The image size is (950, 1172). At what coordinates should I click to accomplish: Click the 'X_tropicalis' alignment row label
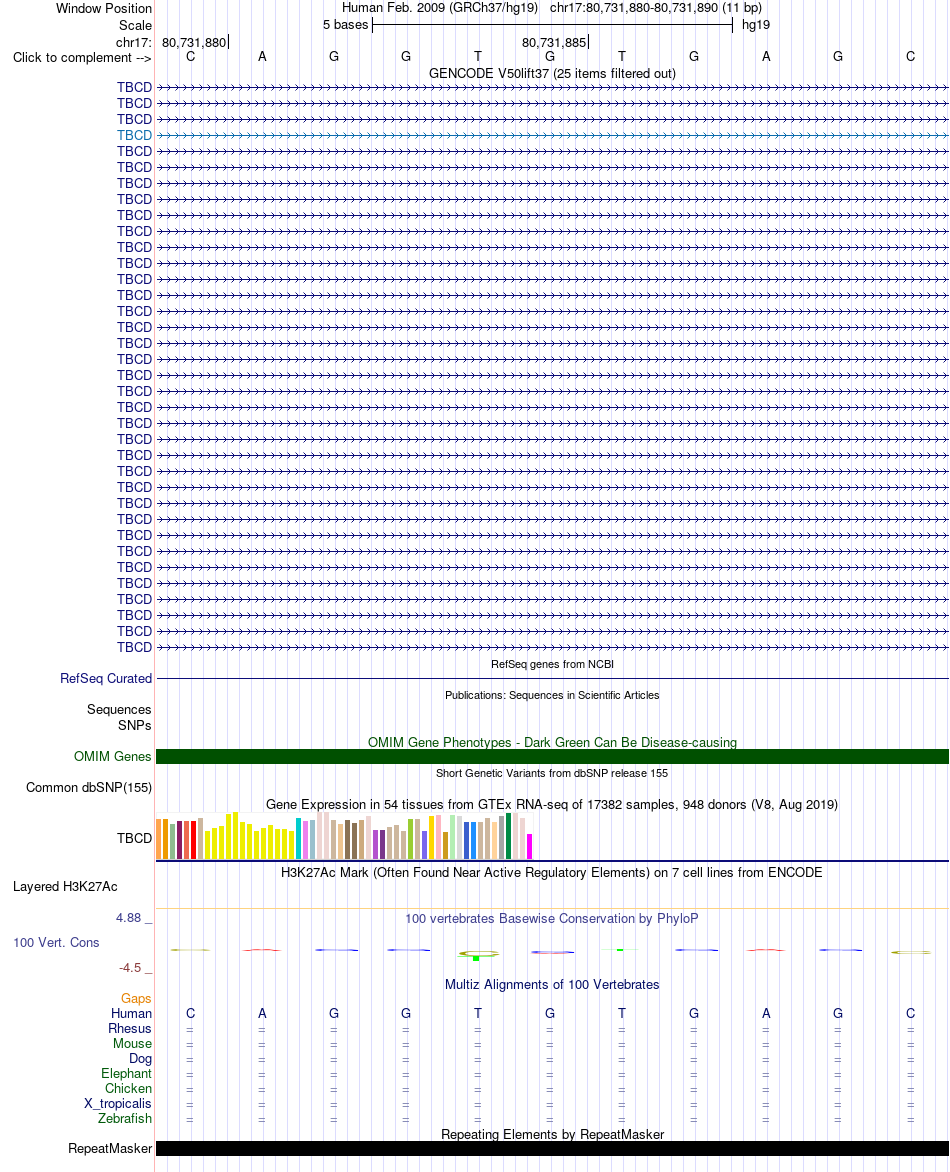coord(118,1104)
